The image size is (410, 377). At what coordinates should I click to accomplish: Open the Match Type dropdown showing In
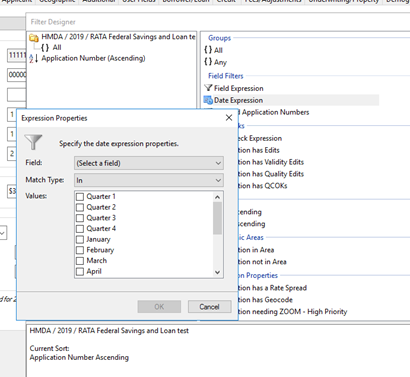tap(149, 180)
